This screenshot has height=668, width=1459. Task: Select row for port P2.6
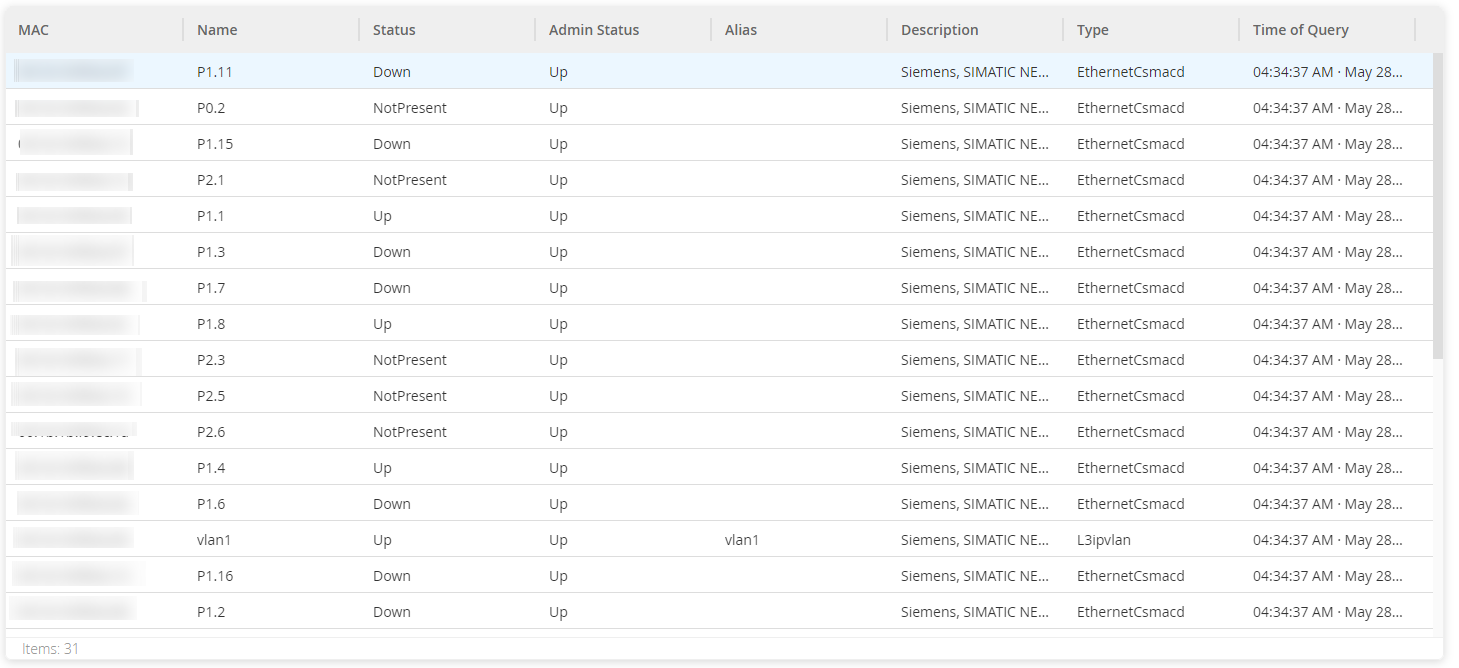tap(211, 432)
